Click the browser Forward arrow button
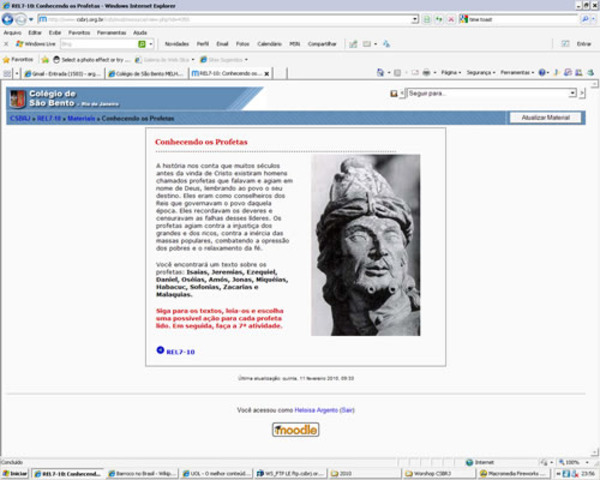 21,19
